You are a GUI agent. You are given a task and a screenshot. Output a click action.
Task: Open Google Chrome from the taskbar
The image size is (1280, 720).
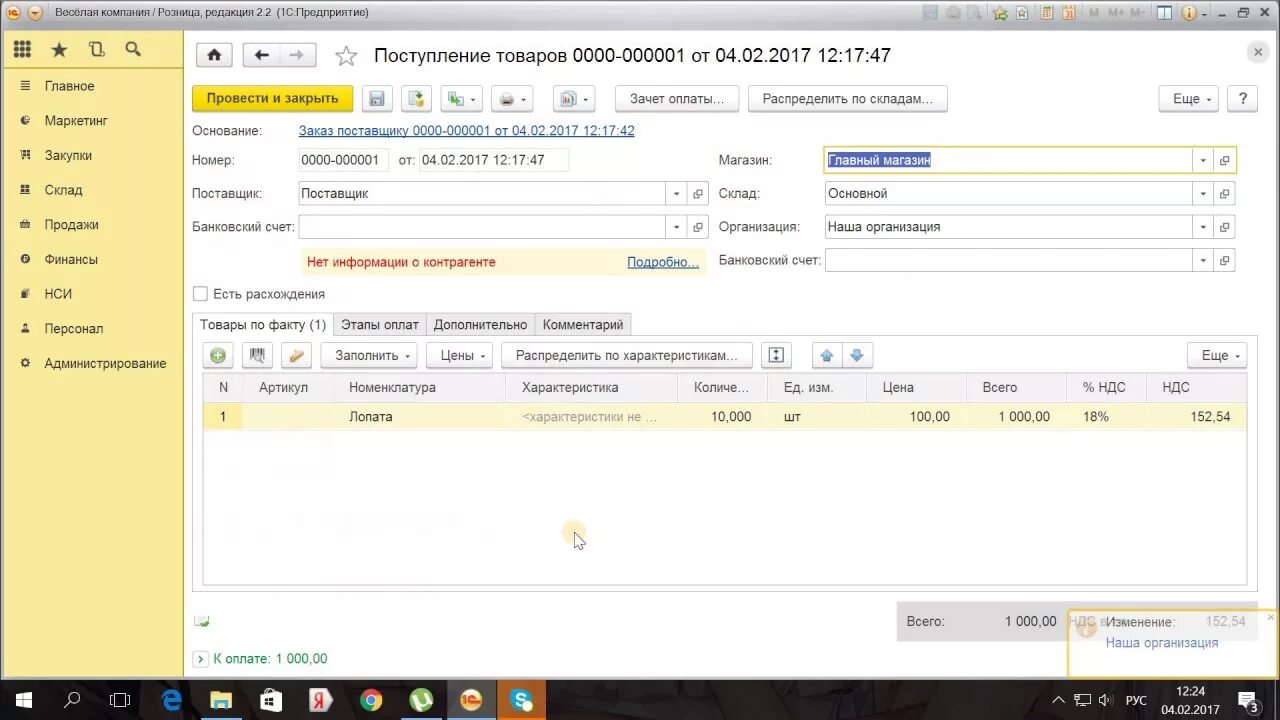pos(371,700)
